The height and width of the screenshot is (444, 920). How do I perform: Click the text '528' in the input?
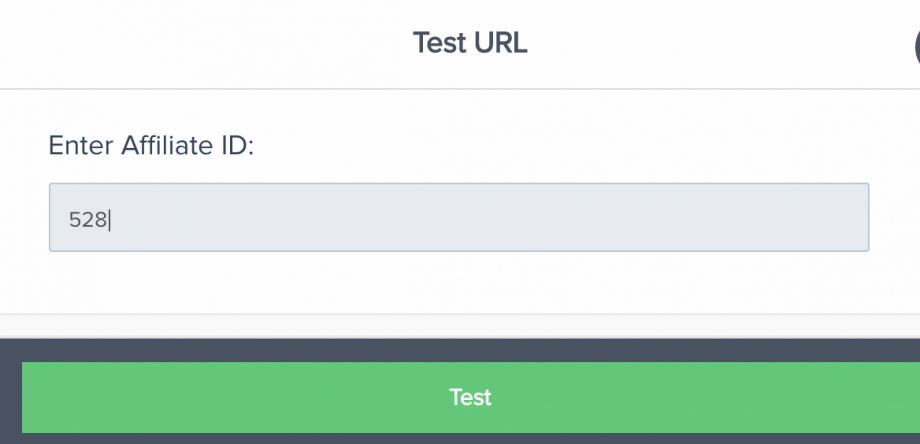pos(87,219)
